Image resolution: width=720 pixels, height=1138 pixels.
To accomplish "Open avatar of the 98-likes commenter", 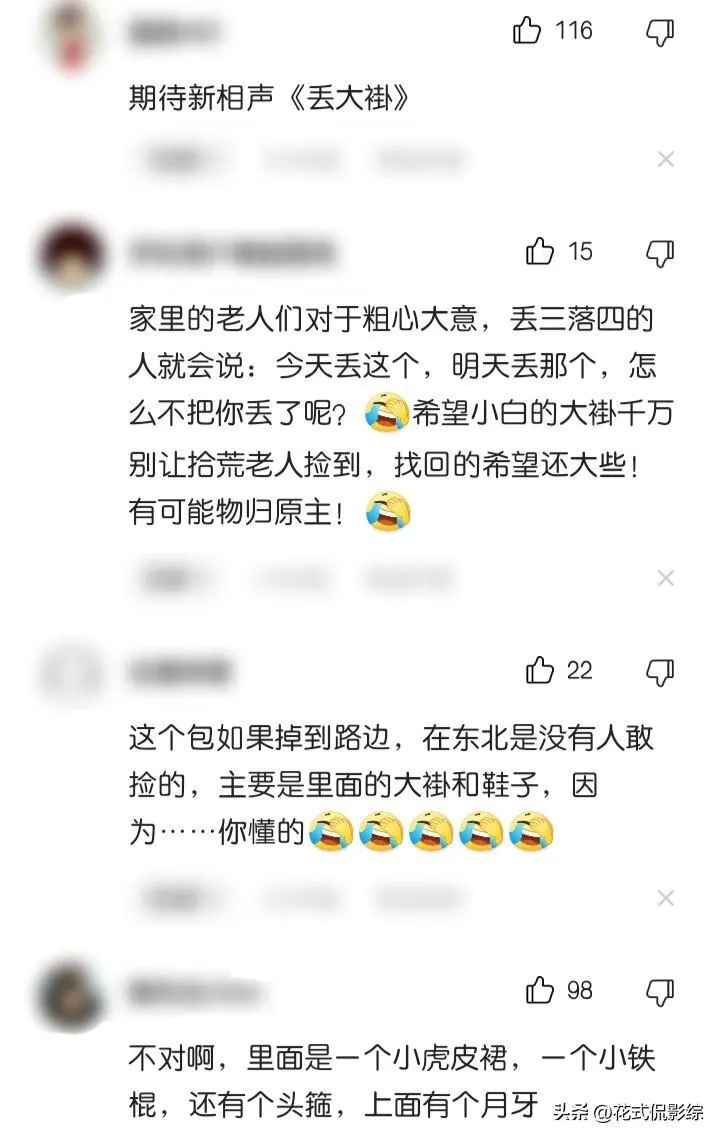I will click(71, 994).
